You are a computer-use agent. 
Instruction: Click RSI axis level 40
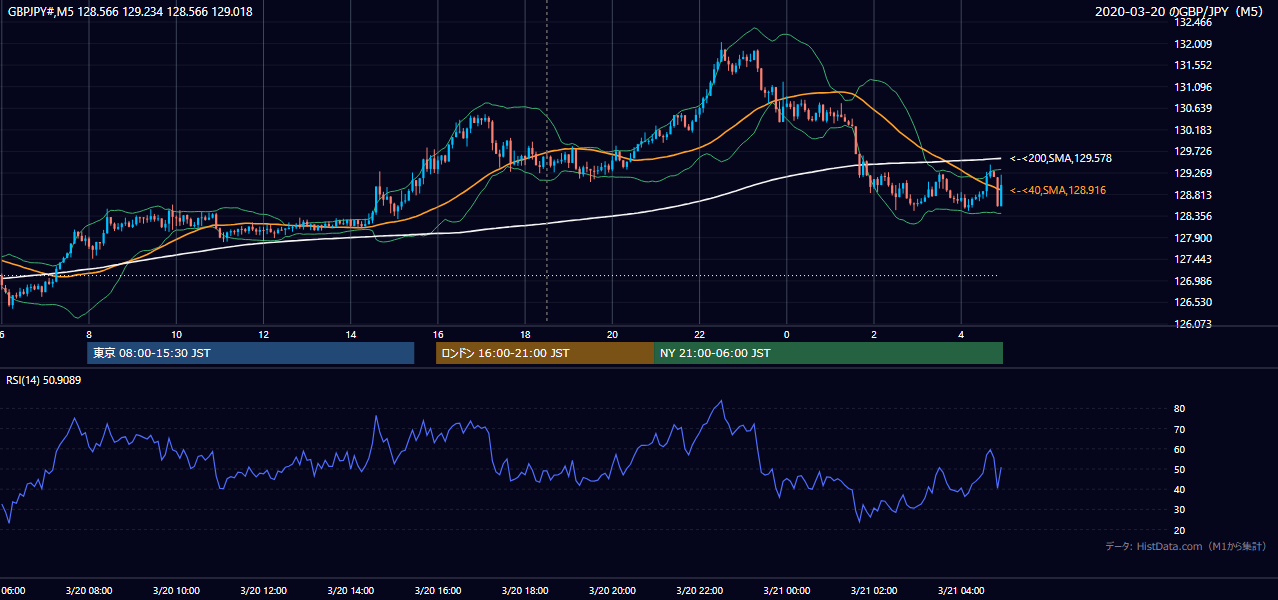coord(1179,489)
